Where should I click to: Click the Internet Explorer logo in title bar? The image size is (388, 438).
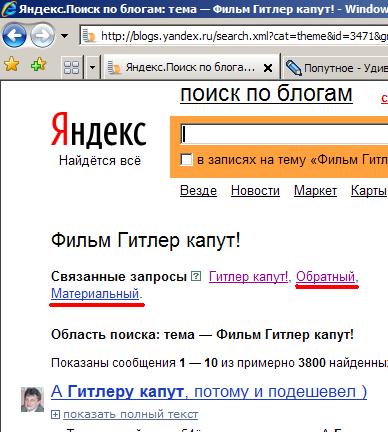coord(9,9)
